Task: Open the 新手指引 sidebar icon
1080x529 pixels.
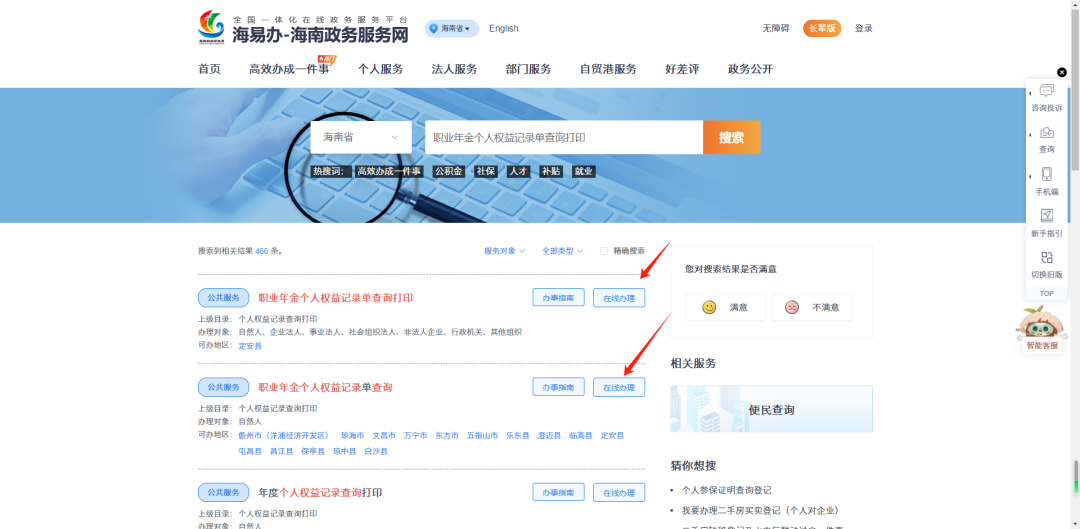Action: point(1046,224)
